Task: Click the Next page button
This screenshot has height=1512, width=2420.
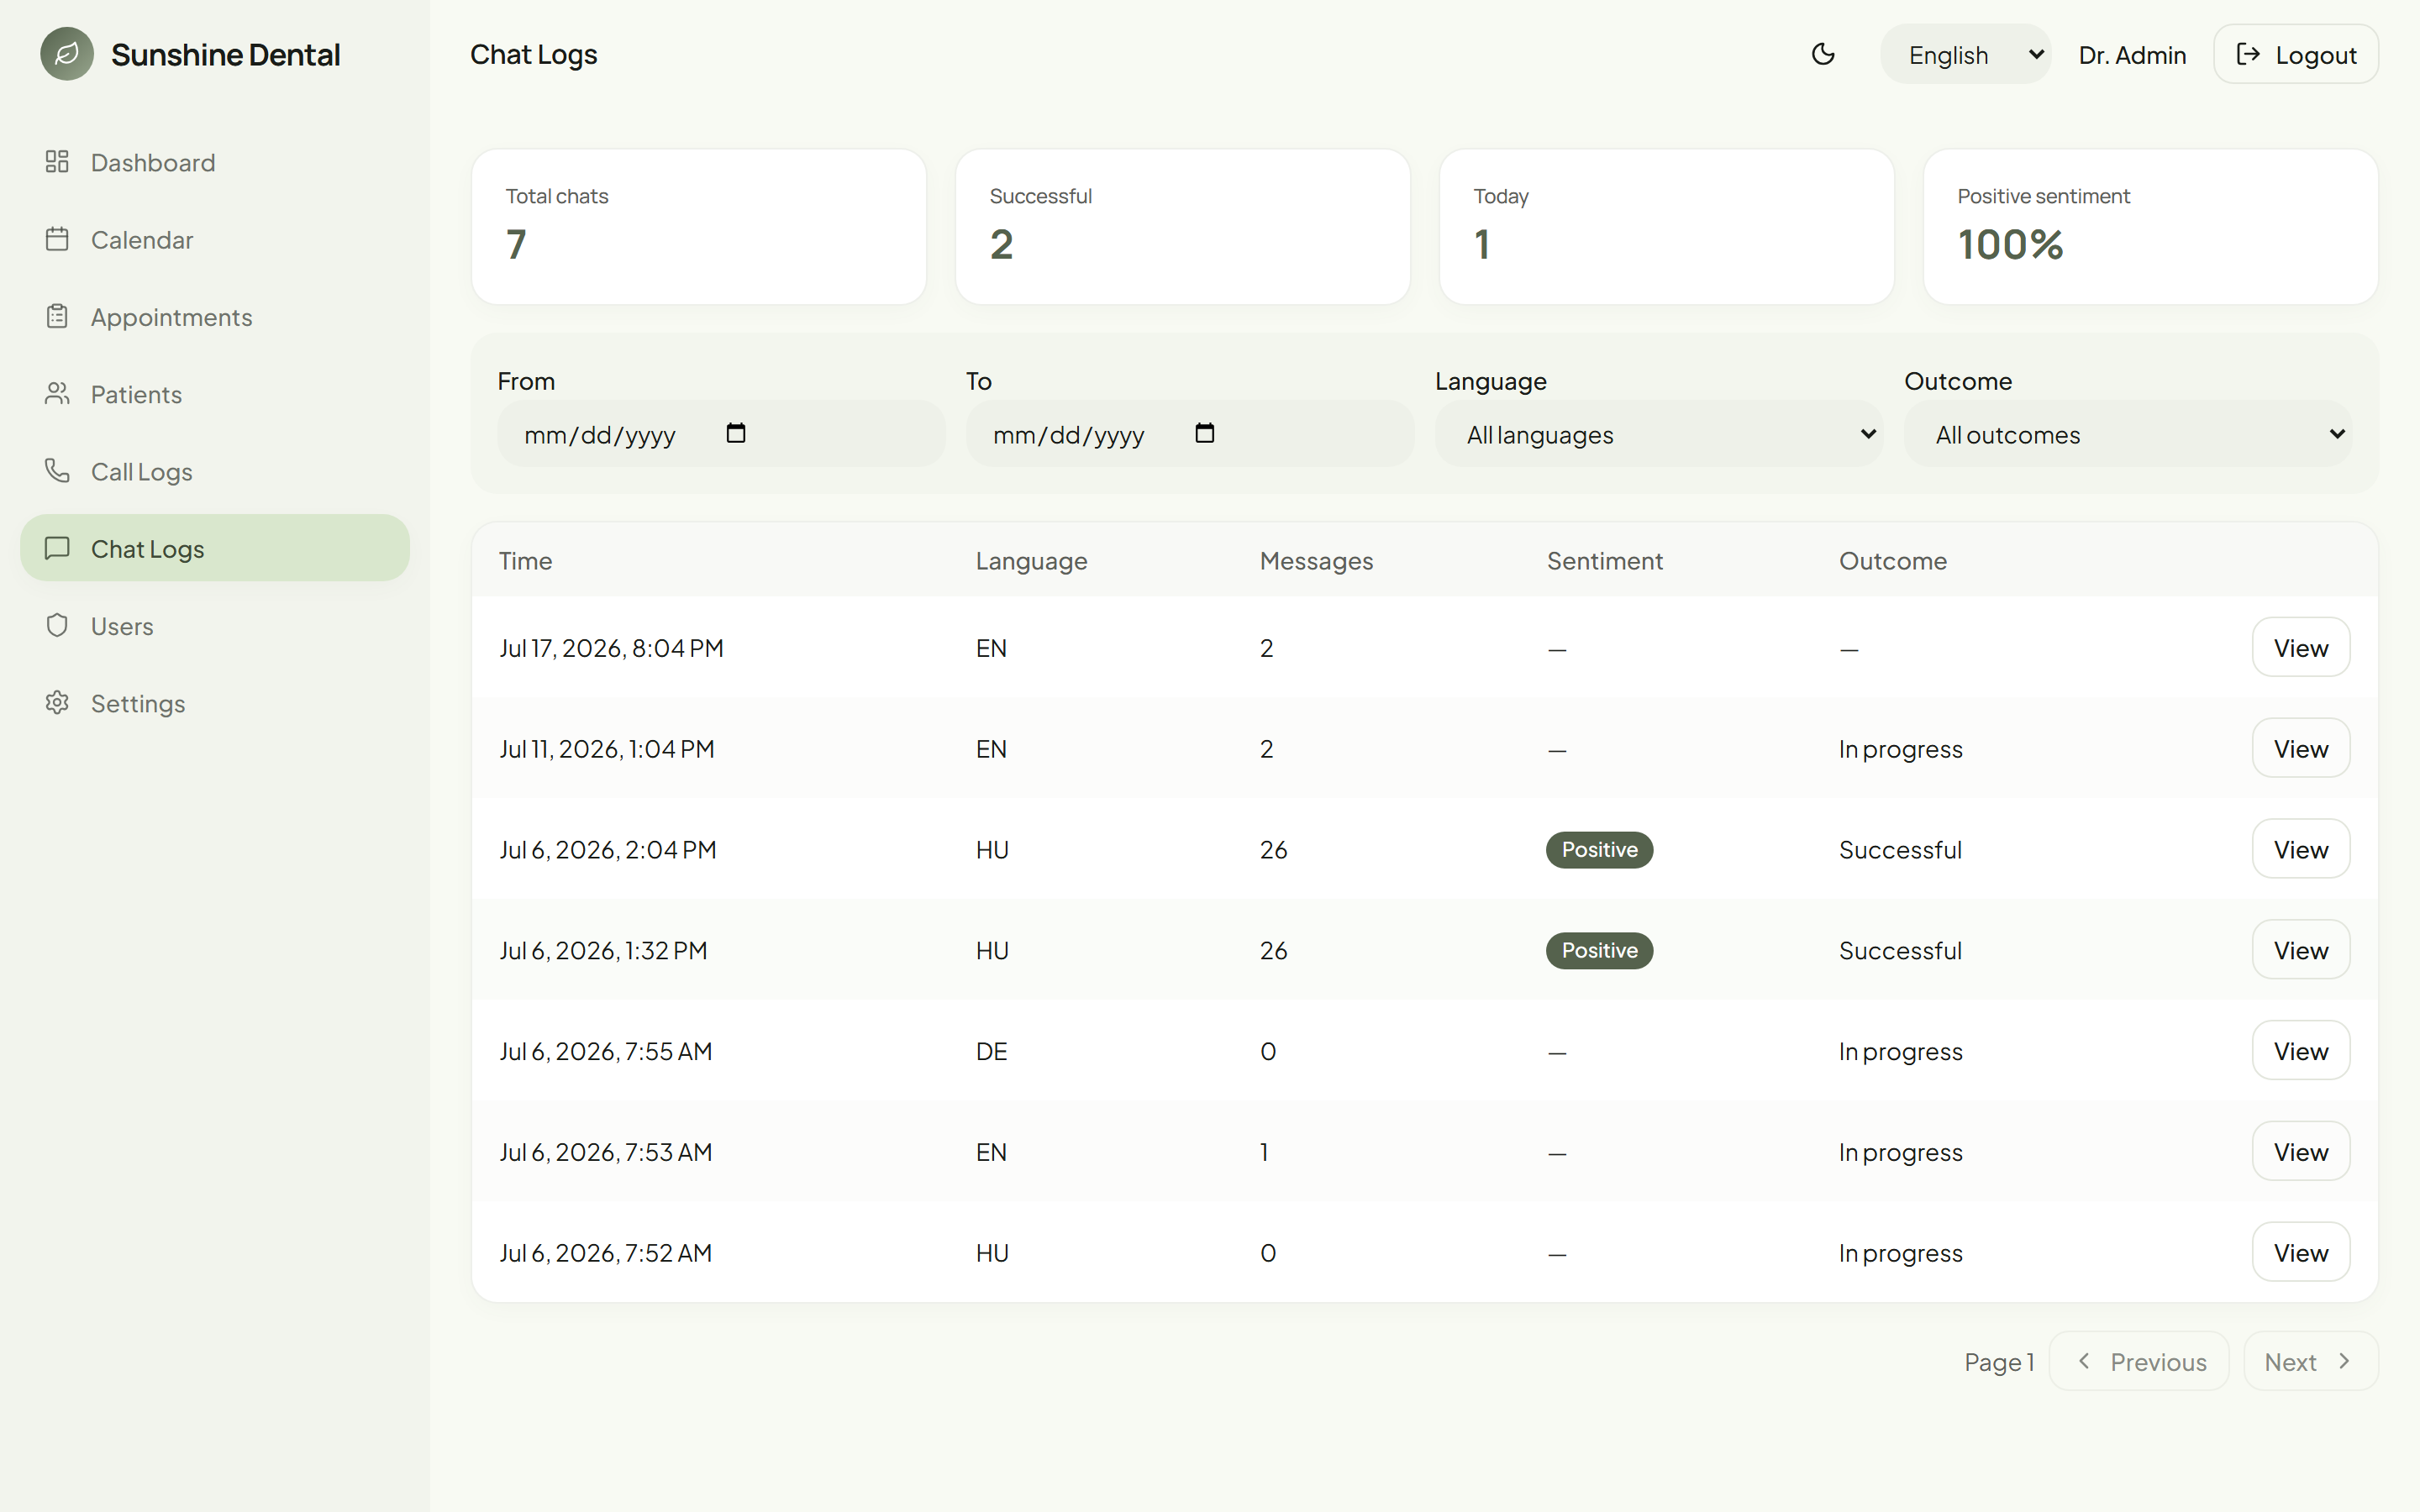Action: tap(2311, 1361)
